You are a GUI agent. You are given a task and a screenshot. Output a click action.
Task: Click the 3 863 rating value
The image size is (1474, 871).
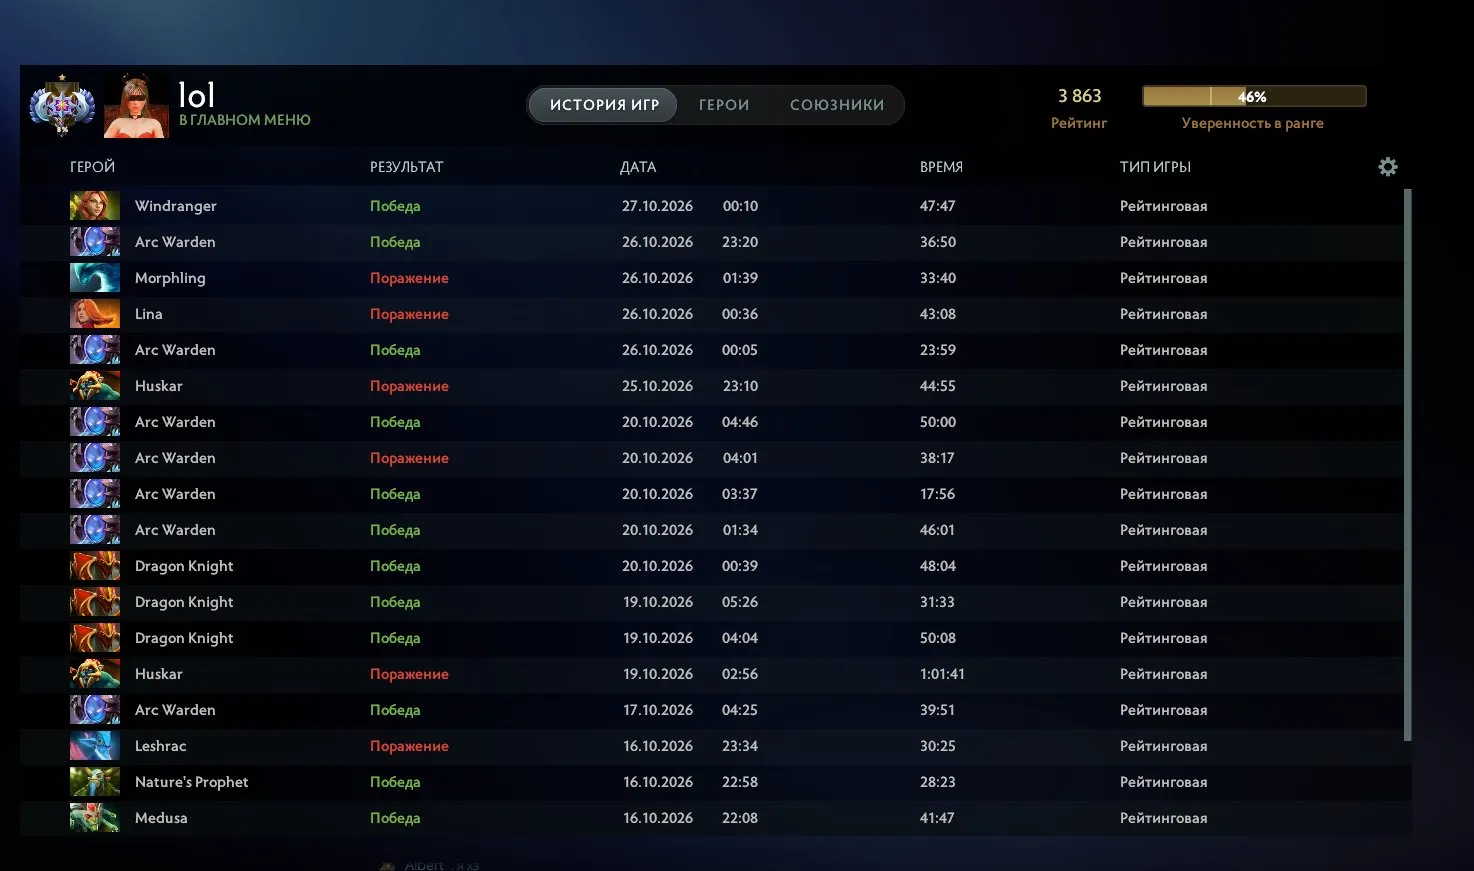tap(1079, 96)
